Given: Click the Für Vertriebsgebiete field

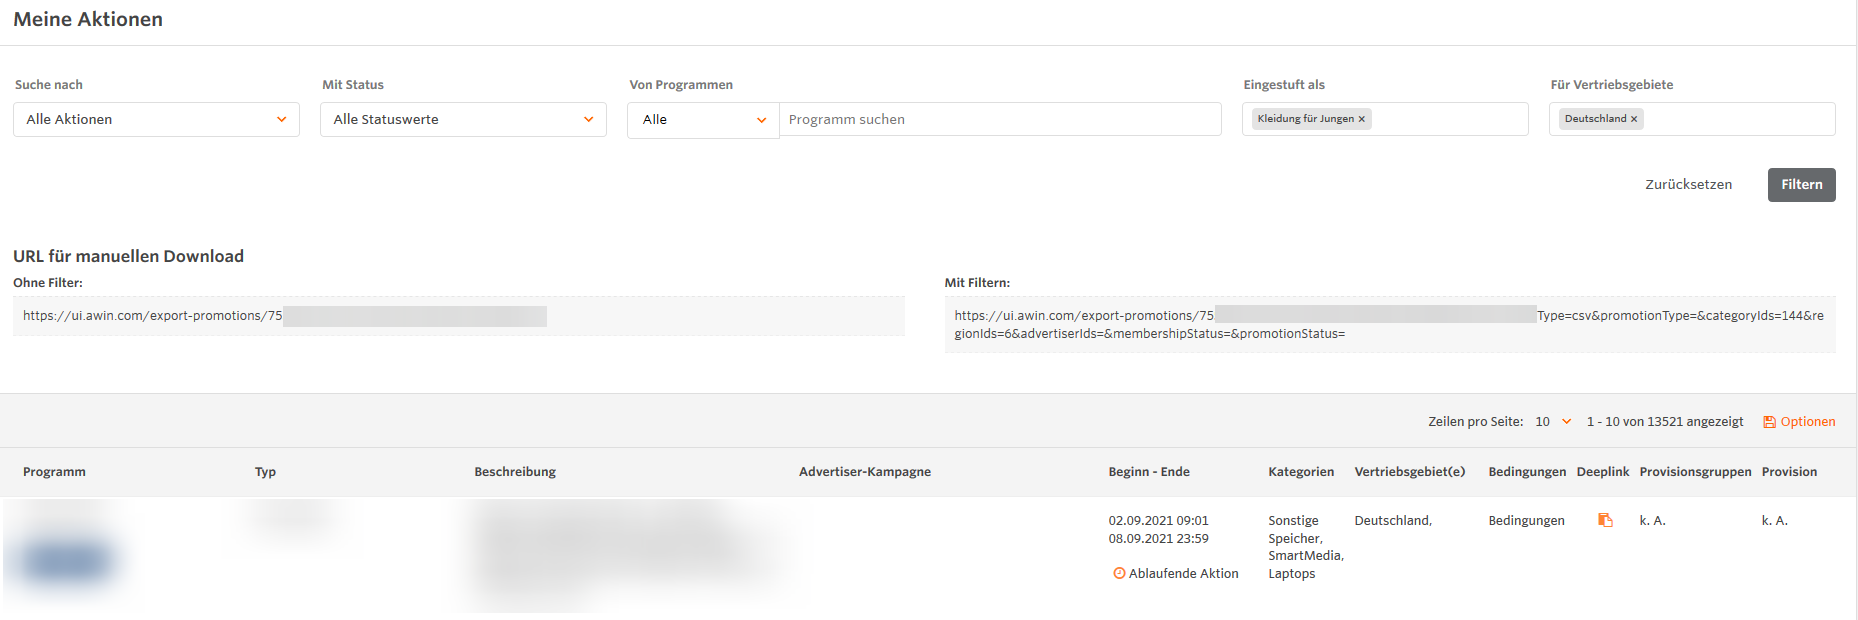Looking at the screenshot, I should pyautogui.click(x=1738, y=119).
